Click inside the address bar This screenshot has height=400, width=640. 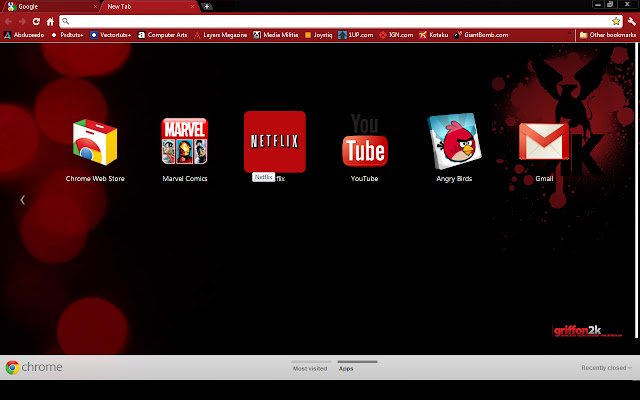click(341, 21)
